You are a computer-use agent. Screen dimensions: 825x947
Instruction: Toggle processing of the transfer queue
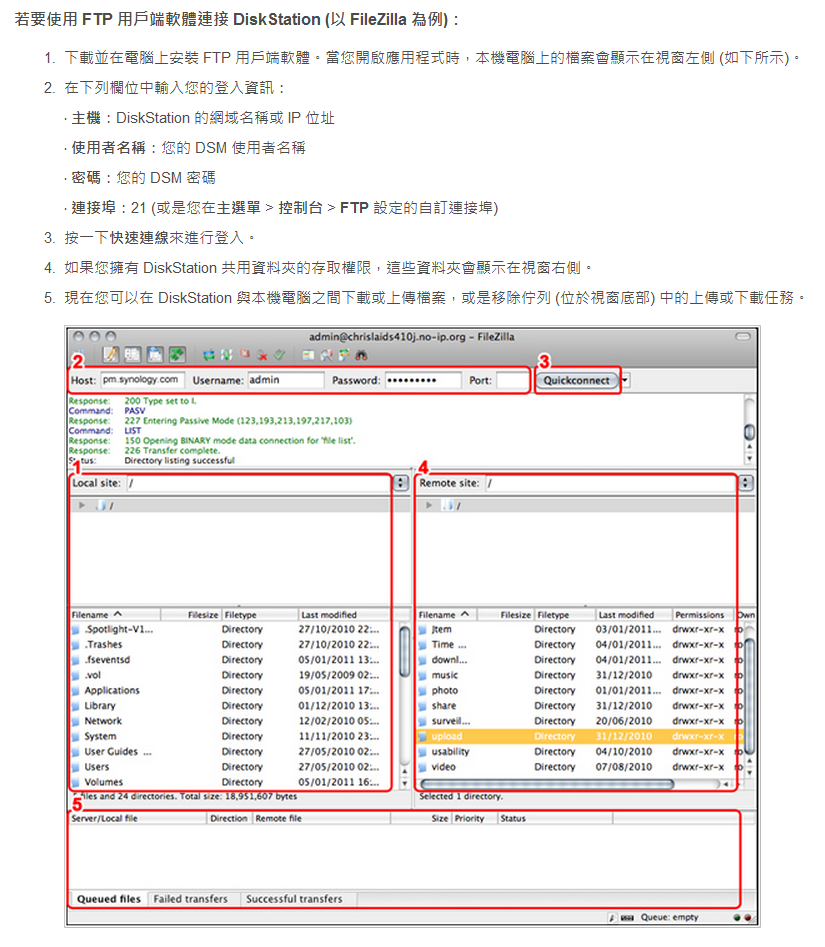tap(227, 355)
